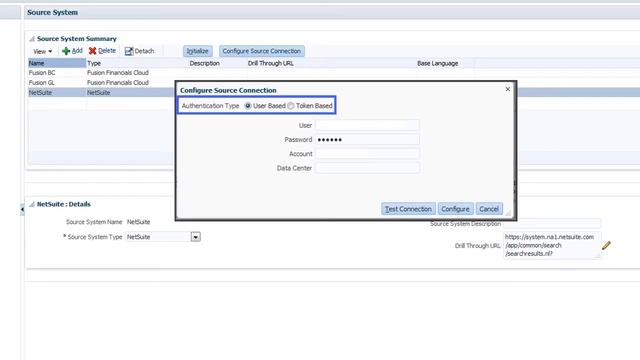
Task: Click Configure Source Connection button
Action: pos(262,51)
